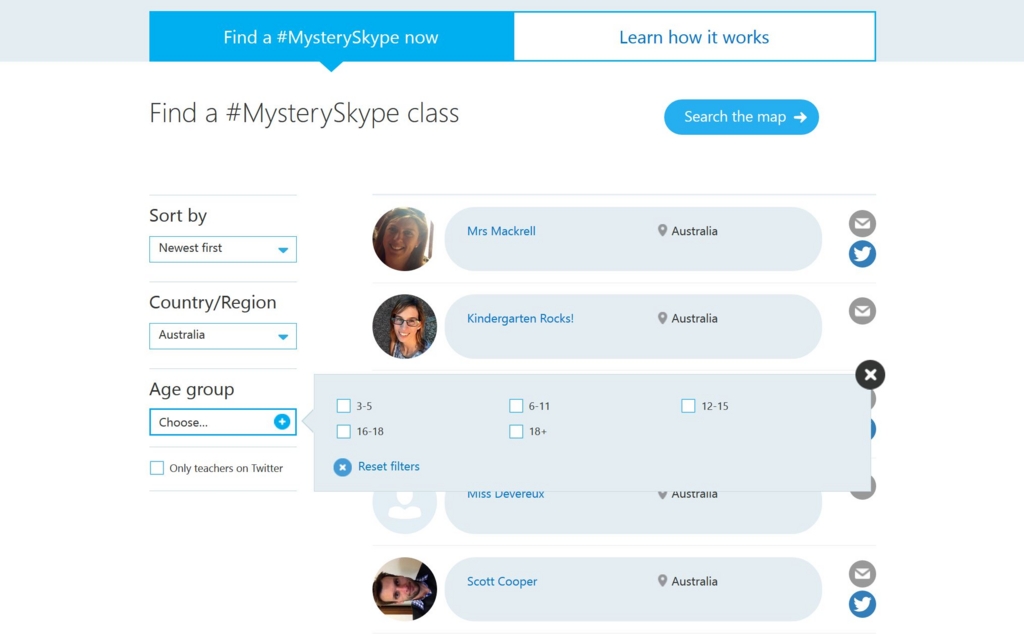The image size is (1024, 637).
Task: Open Kindergarten Rocks! profile link
Action: click(x=520, y=319)
